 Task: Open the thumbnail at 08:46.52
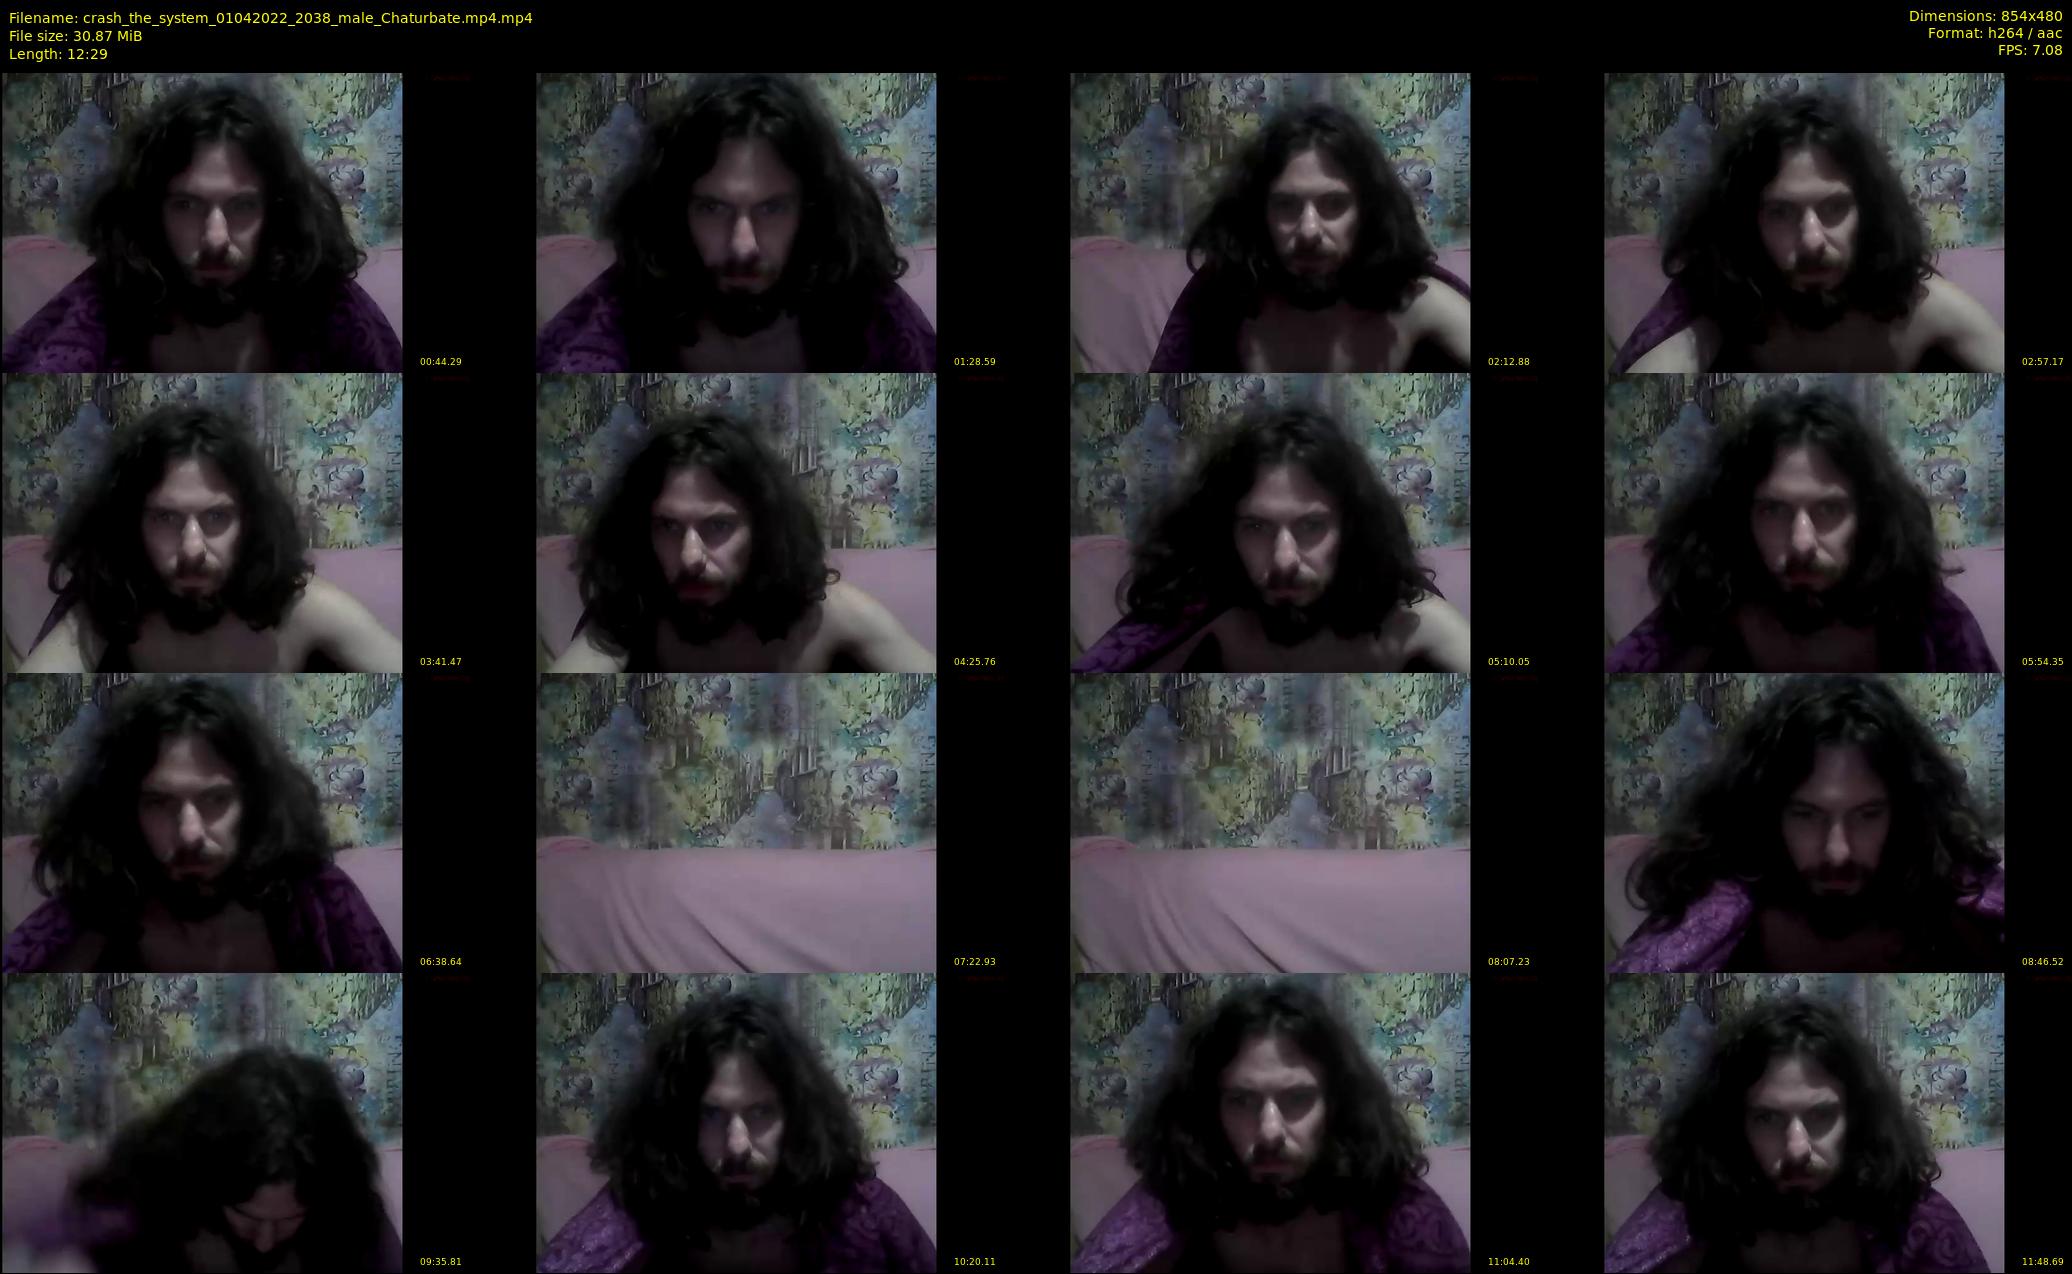(x=1804, y=822)
